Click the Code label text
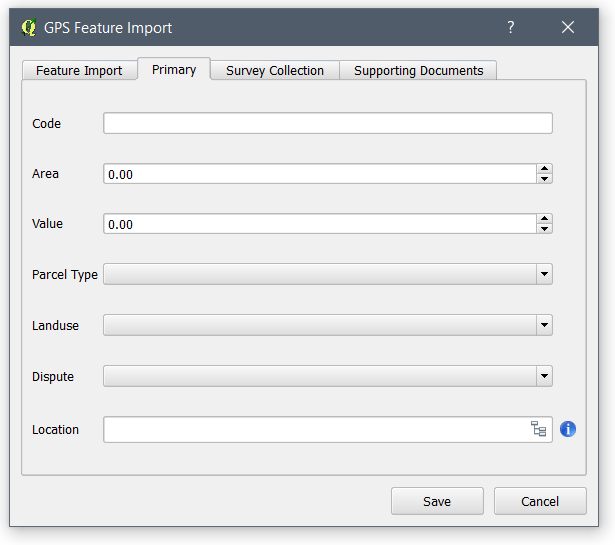The width and height of the screenshot is (615, 545). (46, 124)
